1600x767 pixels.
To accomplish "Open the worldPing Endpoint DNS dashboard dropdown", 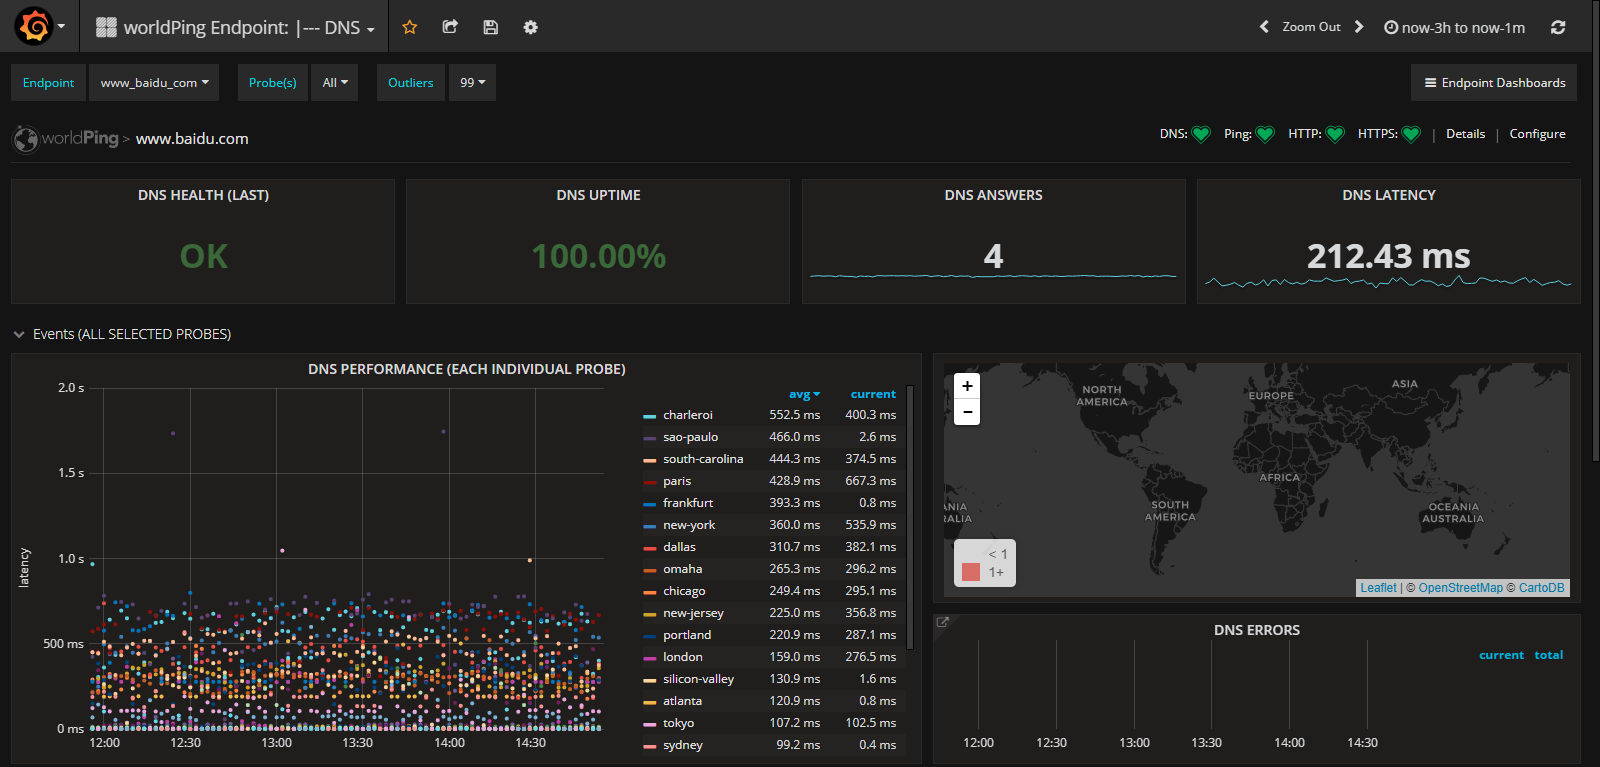I will tap(235, 27).
